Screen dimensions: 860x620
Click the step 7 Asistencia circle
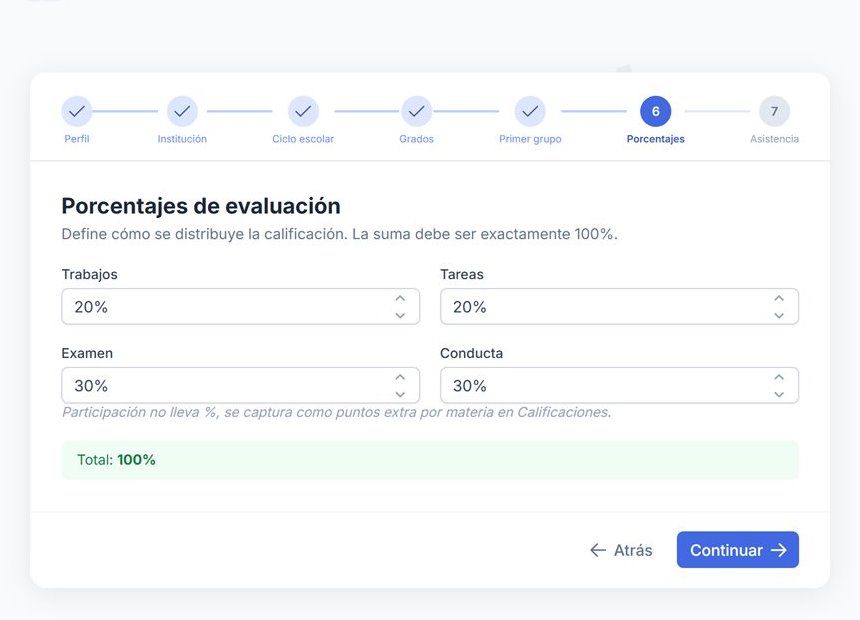[x=774, y=111]
